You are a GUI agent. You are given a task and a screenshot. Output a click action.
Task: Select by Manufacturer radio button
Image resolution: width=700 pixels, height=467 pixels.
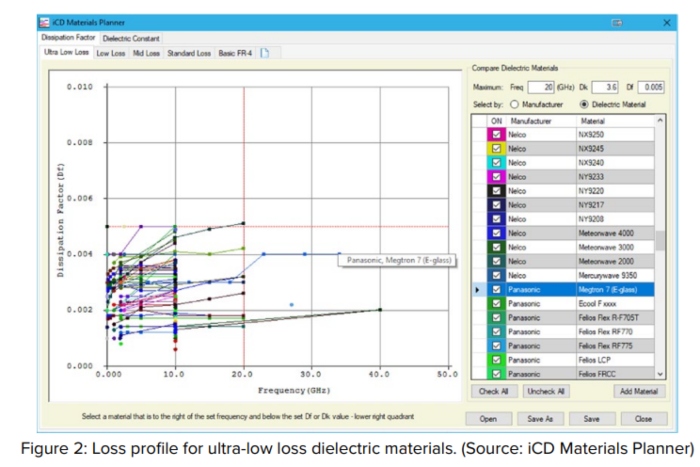click(514, 104)
